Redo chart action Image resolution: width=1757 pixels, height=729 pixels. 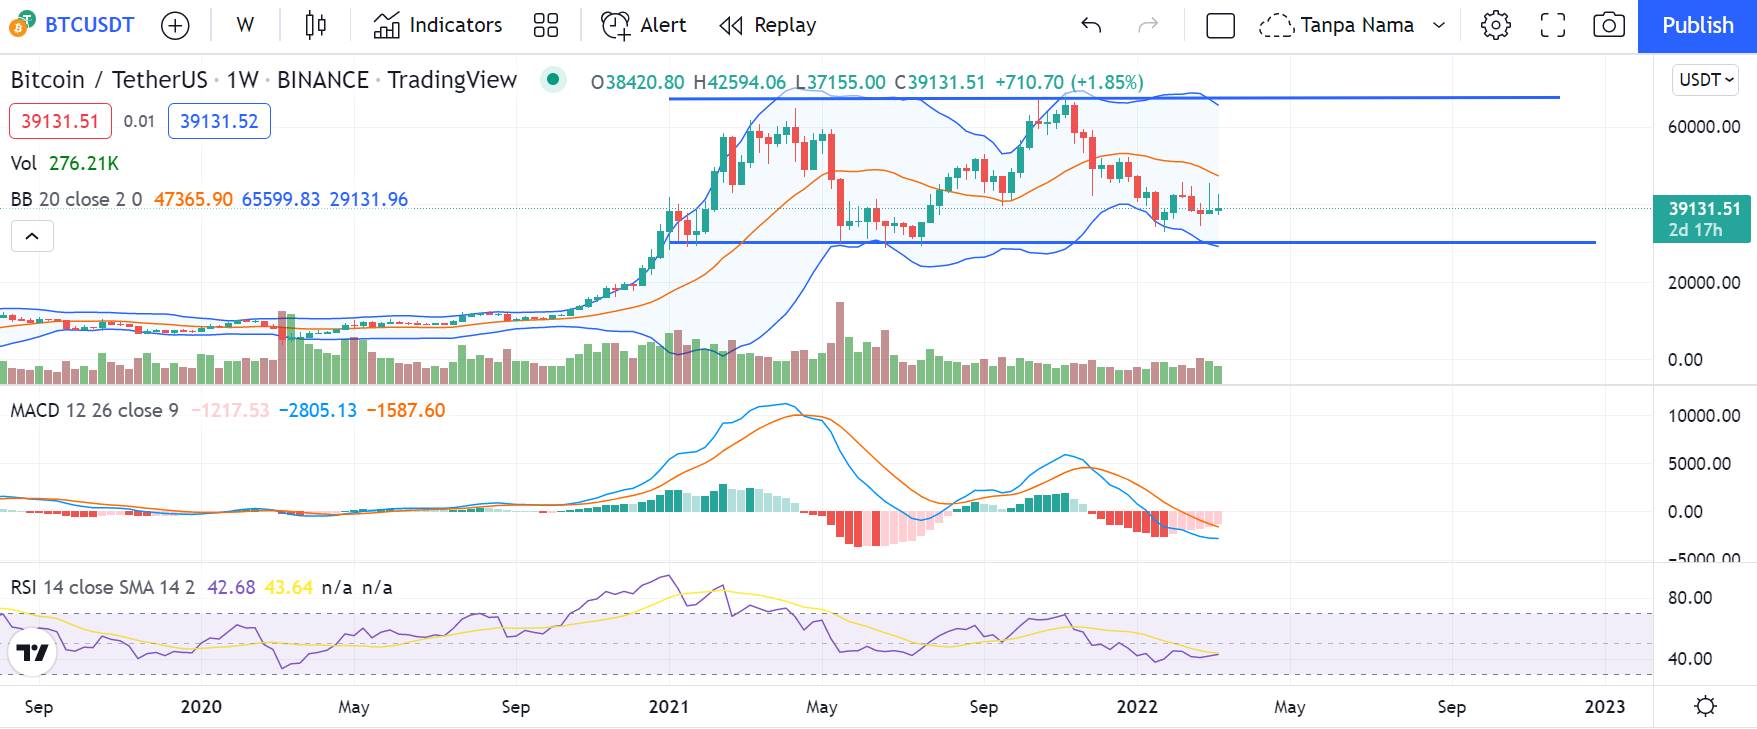coord(1148,25)
